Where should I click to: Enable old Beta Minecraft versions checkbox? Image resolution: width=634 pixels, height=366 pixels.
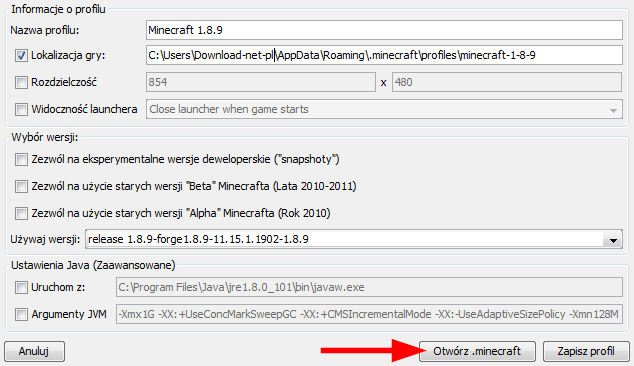pyautogui.click(x=21, y=186)
